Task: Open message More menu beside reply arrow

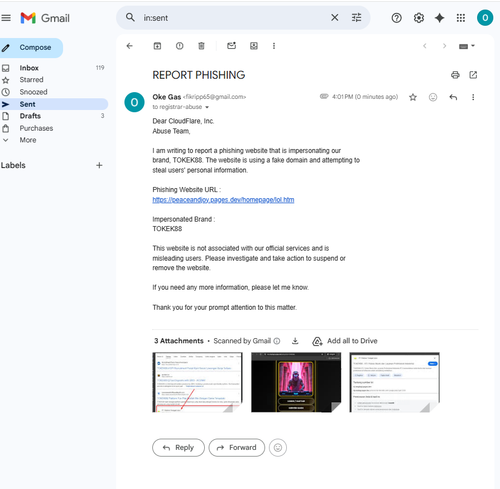Action: click(x=473, y=97)
